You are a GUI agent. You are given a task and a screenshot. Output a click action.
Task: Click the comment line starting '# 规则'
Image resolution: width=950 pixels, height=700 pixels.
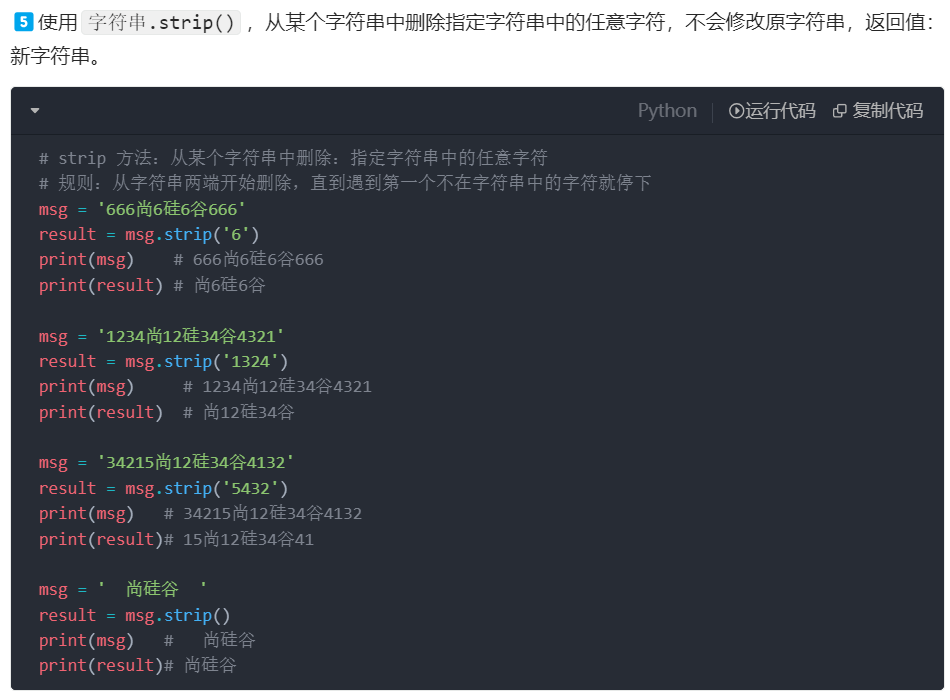345,183
